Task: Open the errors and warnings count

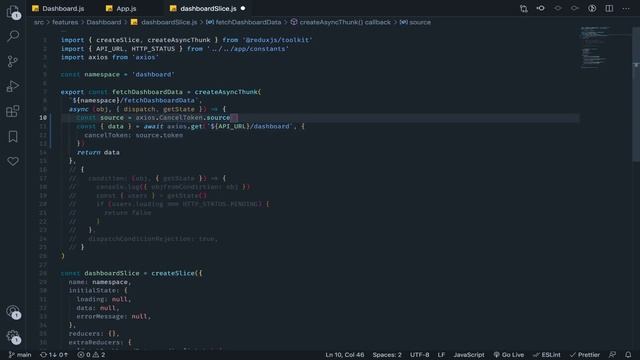Action: (91, 355)
